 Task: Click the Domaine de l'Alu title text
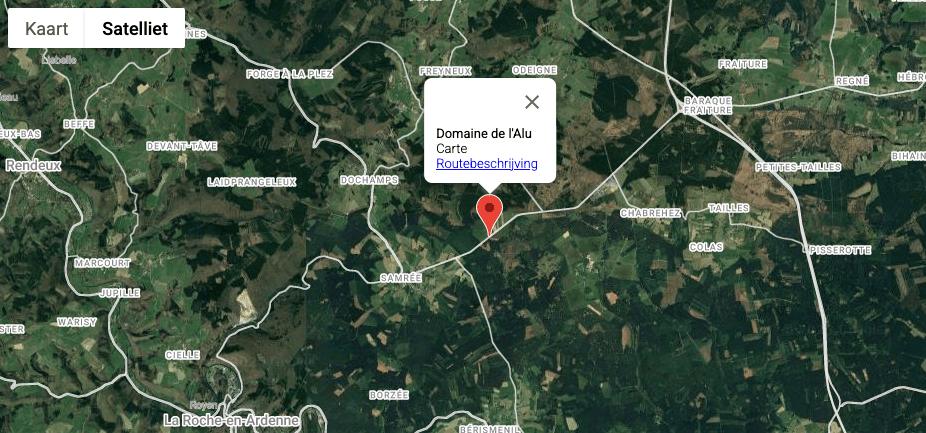pyautogui.click(x=484, y=134)
